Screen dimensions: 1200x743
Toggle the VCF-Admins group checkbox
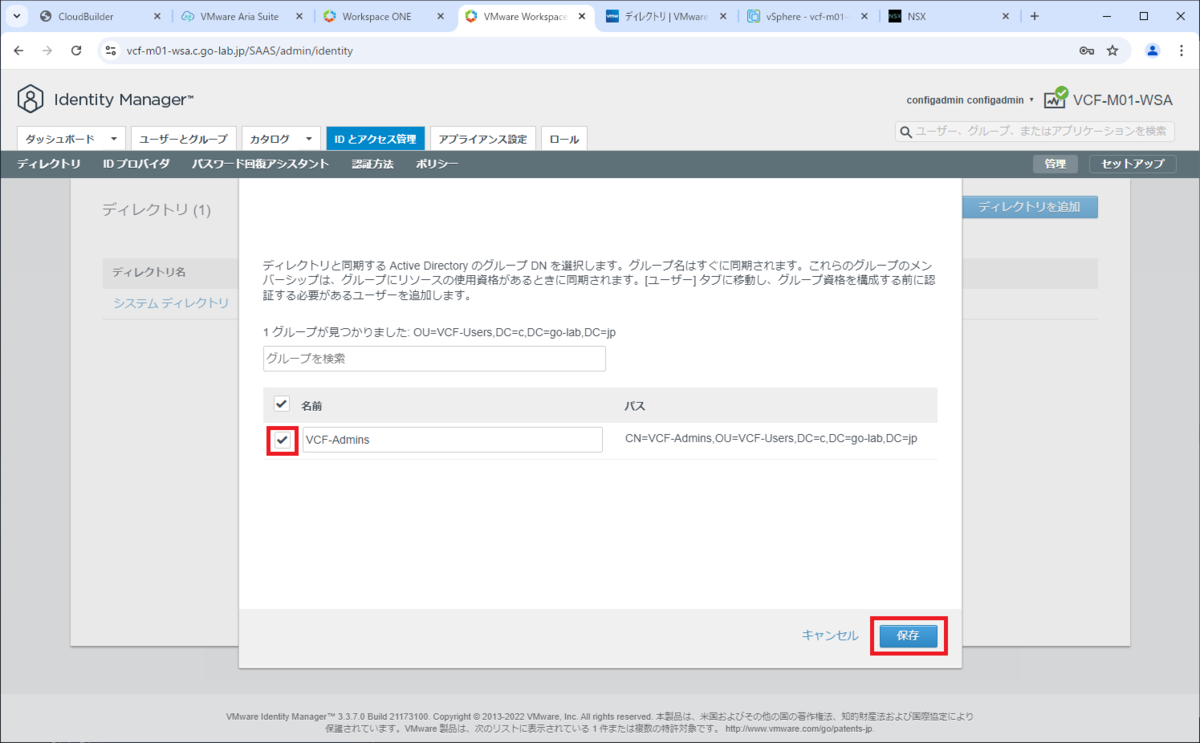[283, 439]
